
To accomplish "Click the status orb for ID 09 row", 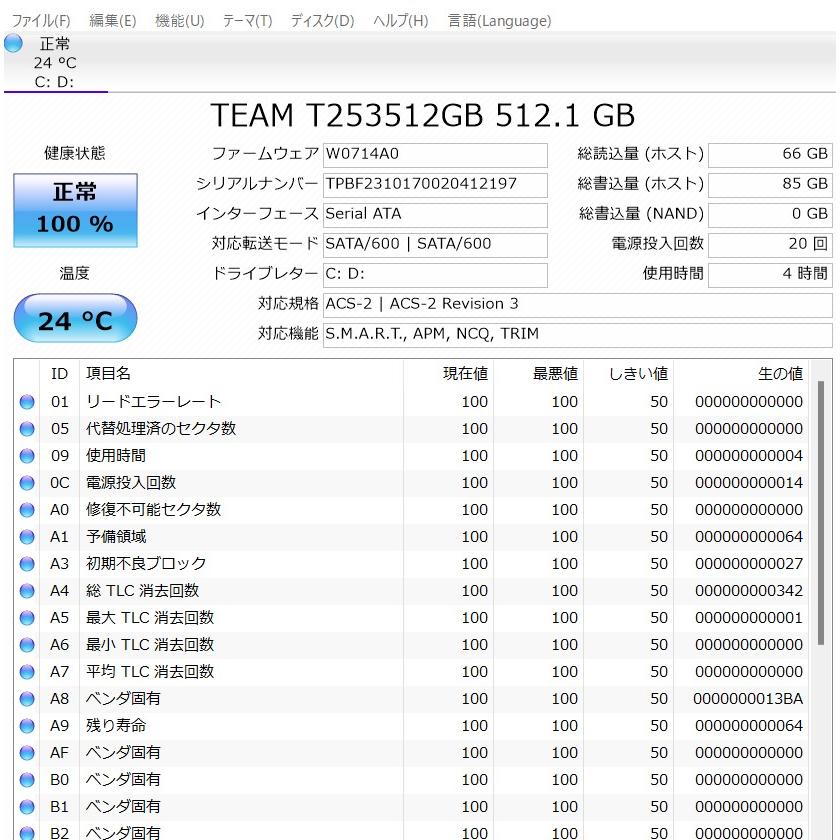I will pyautogui.click(x=27, y=456).
